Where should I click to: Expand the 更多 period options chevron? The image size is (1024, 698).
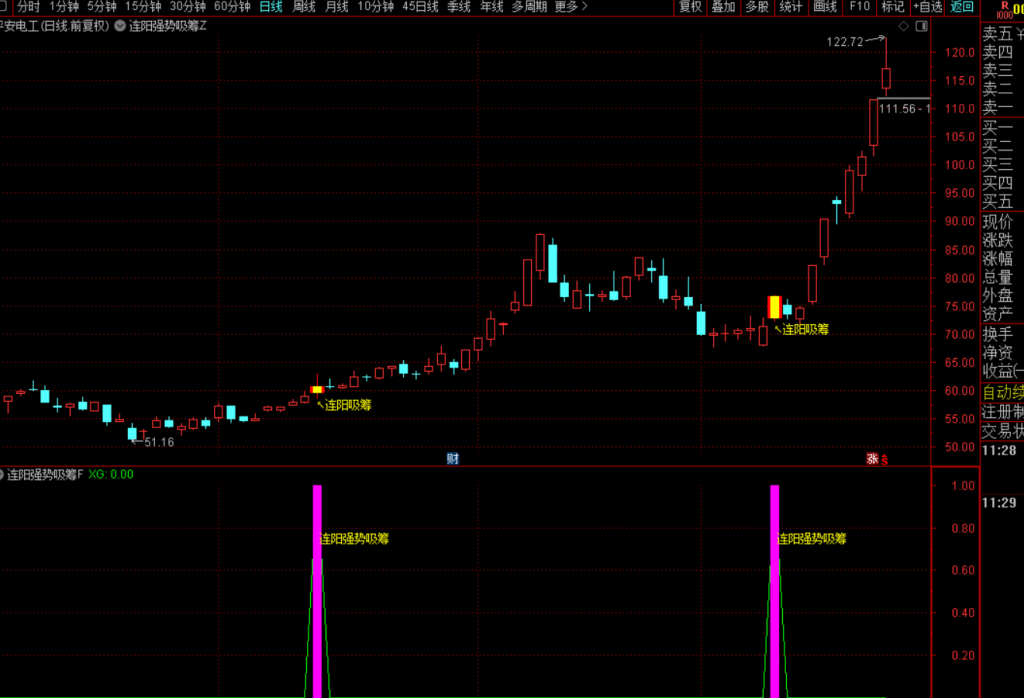coord(584,7)
